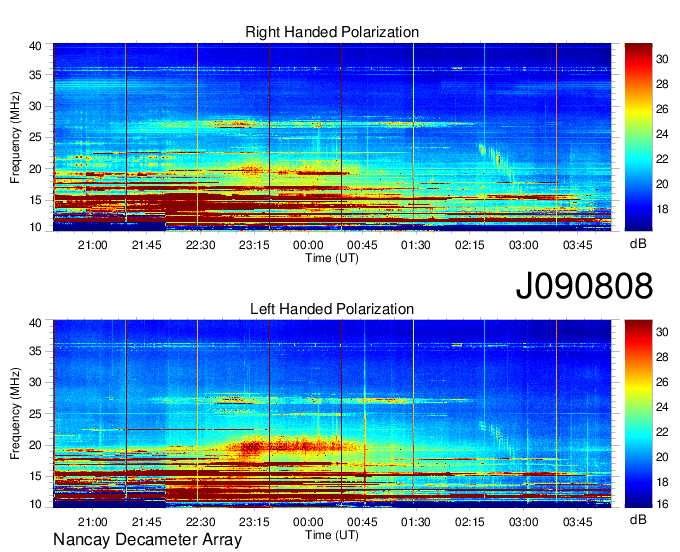The height and width of the screenshot is (552, 680).
Task: Click the 10 MHz tick on top plot
Action: click(x=35, y=227)
